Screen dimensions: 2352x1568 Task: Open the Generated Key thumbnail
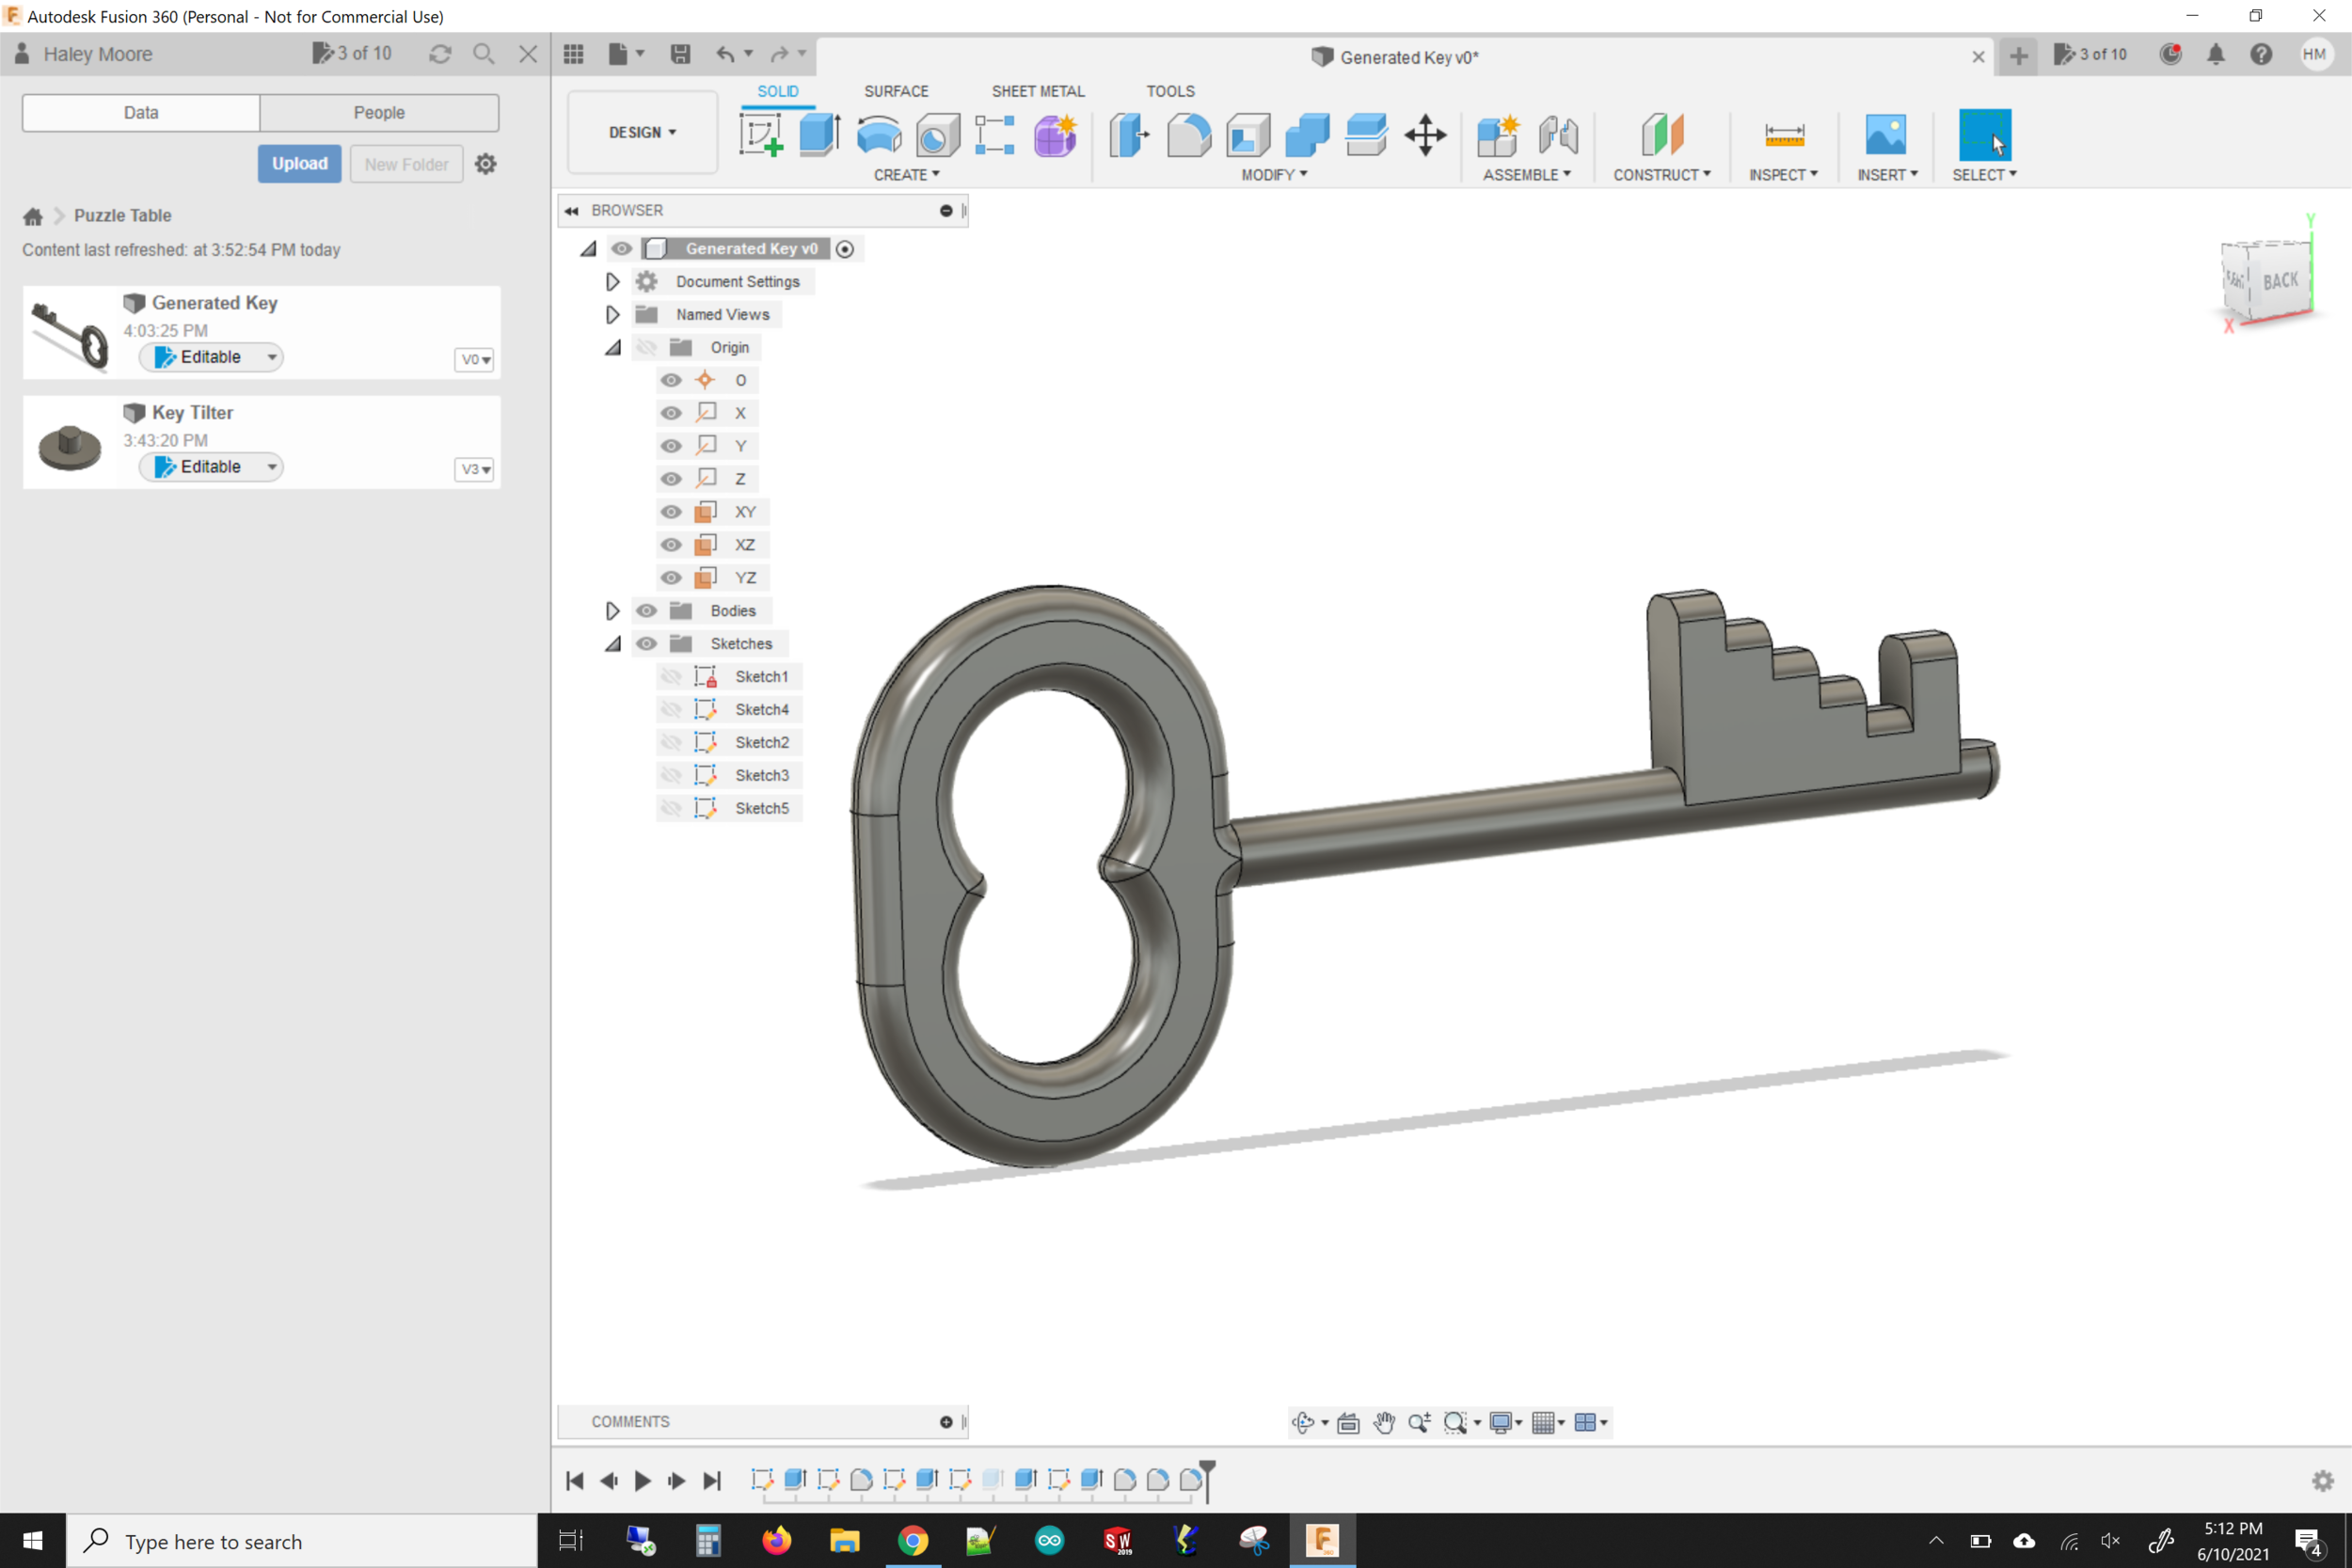pyautogui.click(x=69, y=334)
